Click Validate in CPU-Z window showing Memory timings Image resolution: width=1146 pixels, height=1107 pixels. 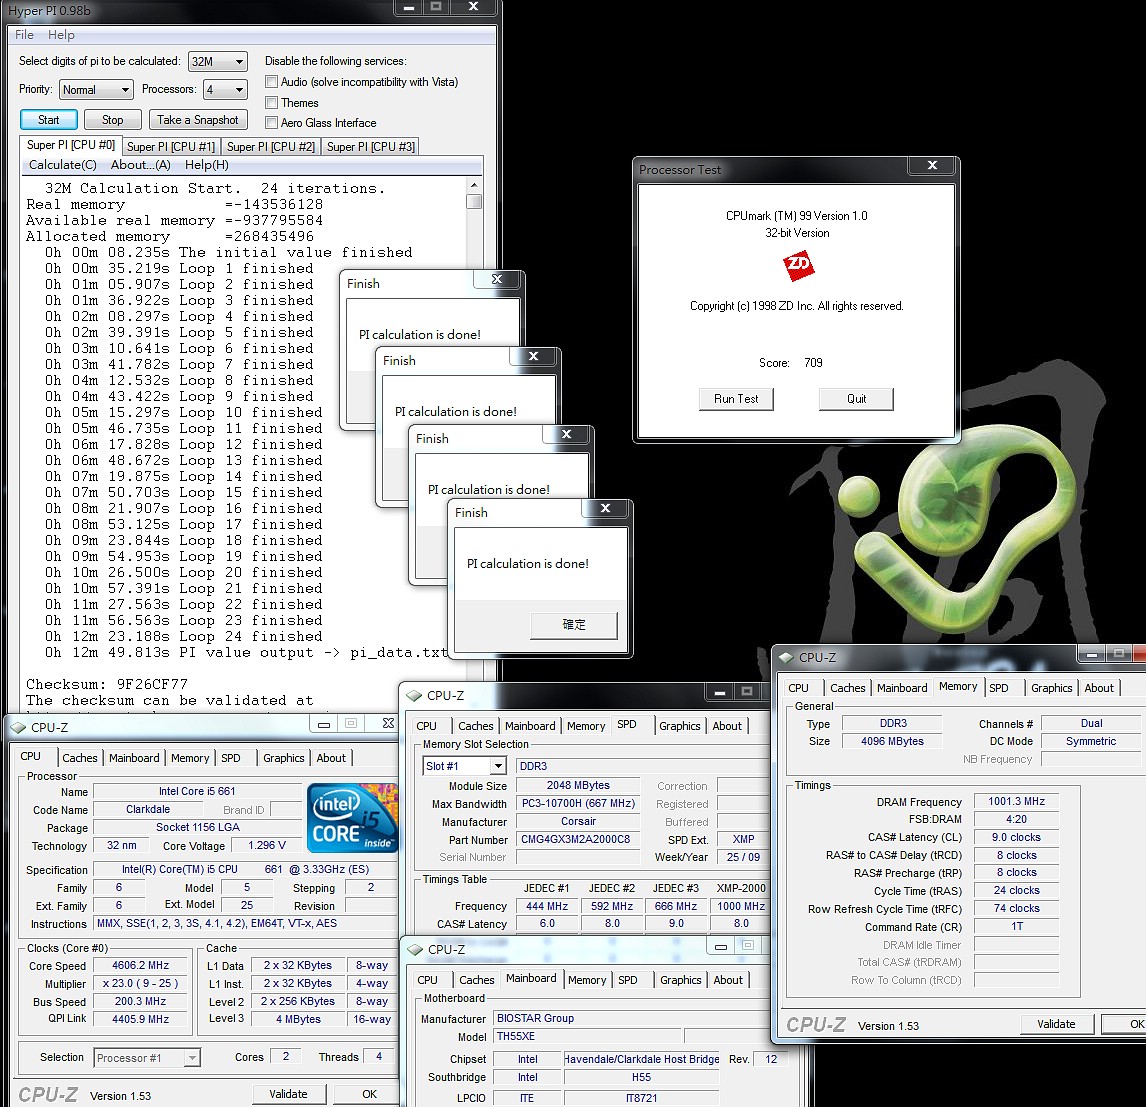point(1056,1024)
